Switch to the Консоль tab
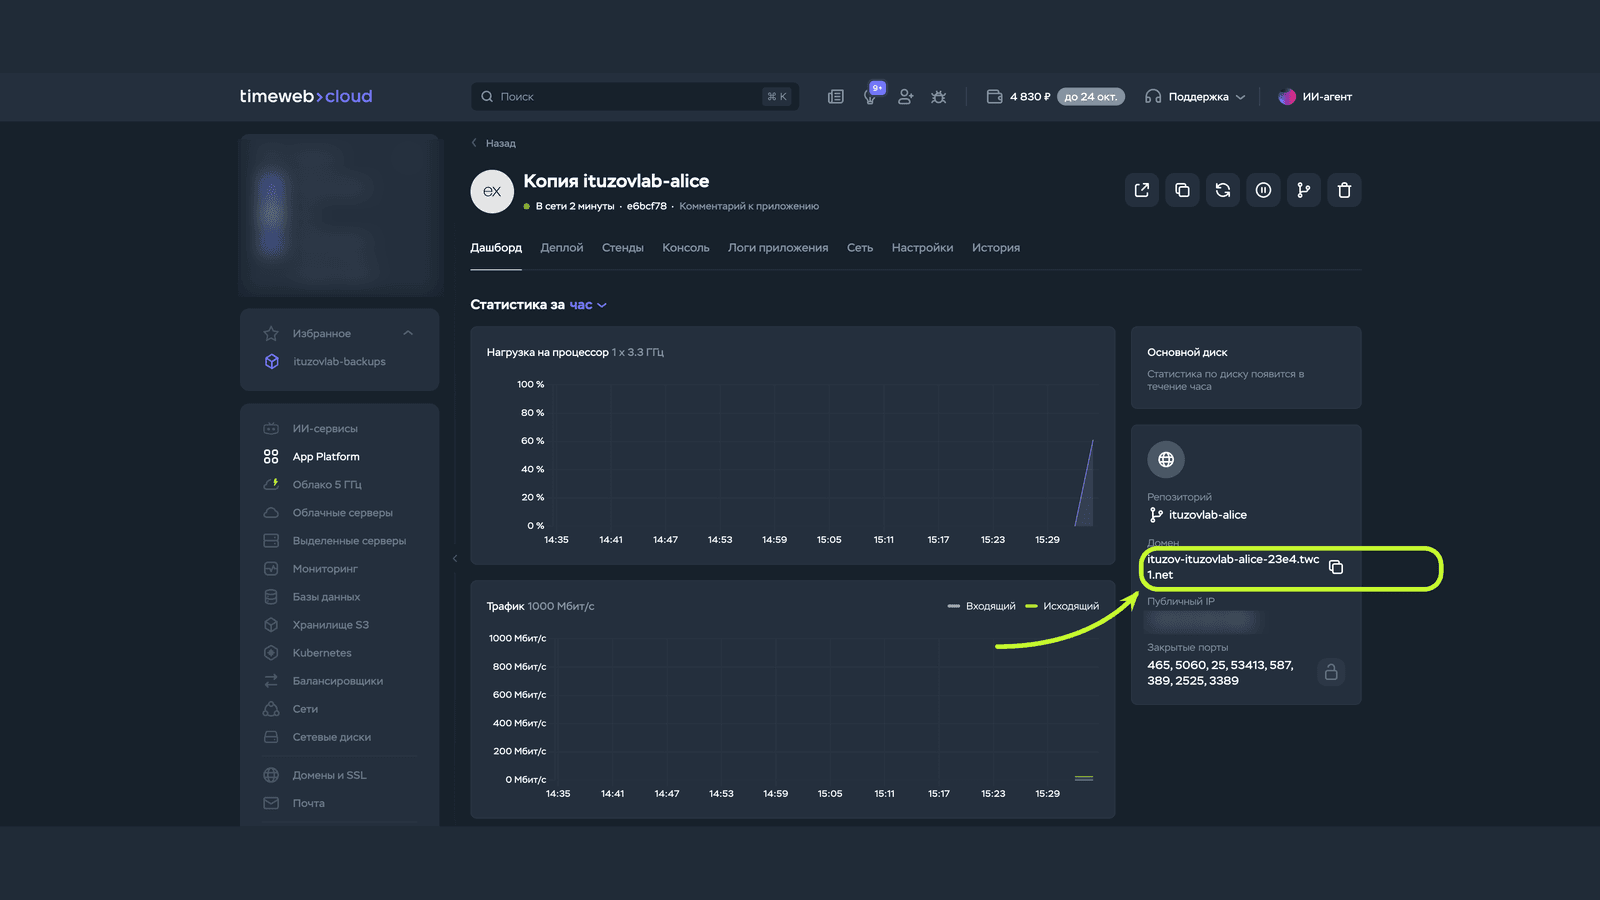The image size is (1600, 900). pos(686,248)
